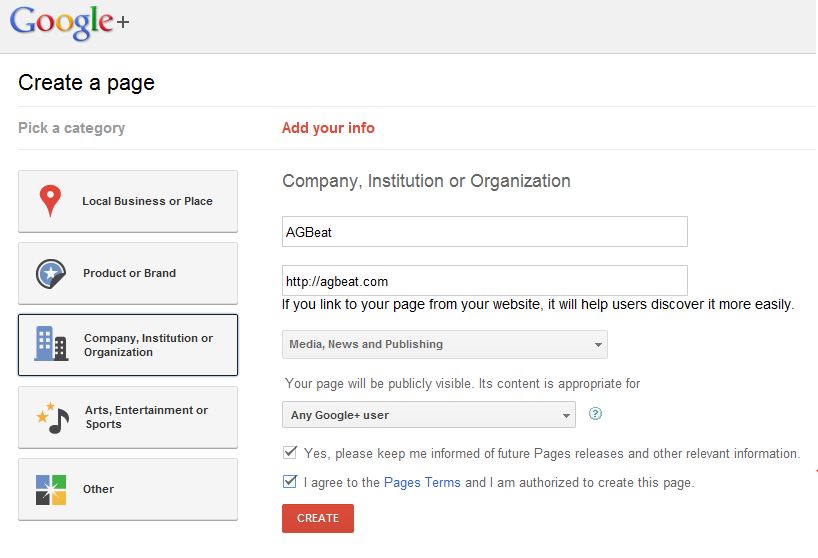Click the blue office buildings icon
The width and height of the screenshot is (818, 558).
51,344
